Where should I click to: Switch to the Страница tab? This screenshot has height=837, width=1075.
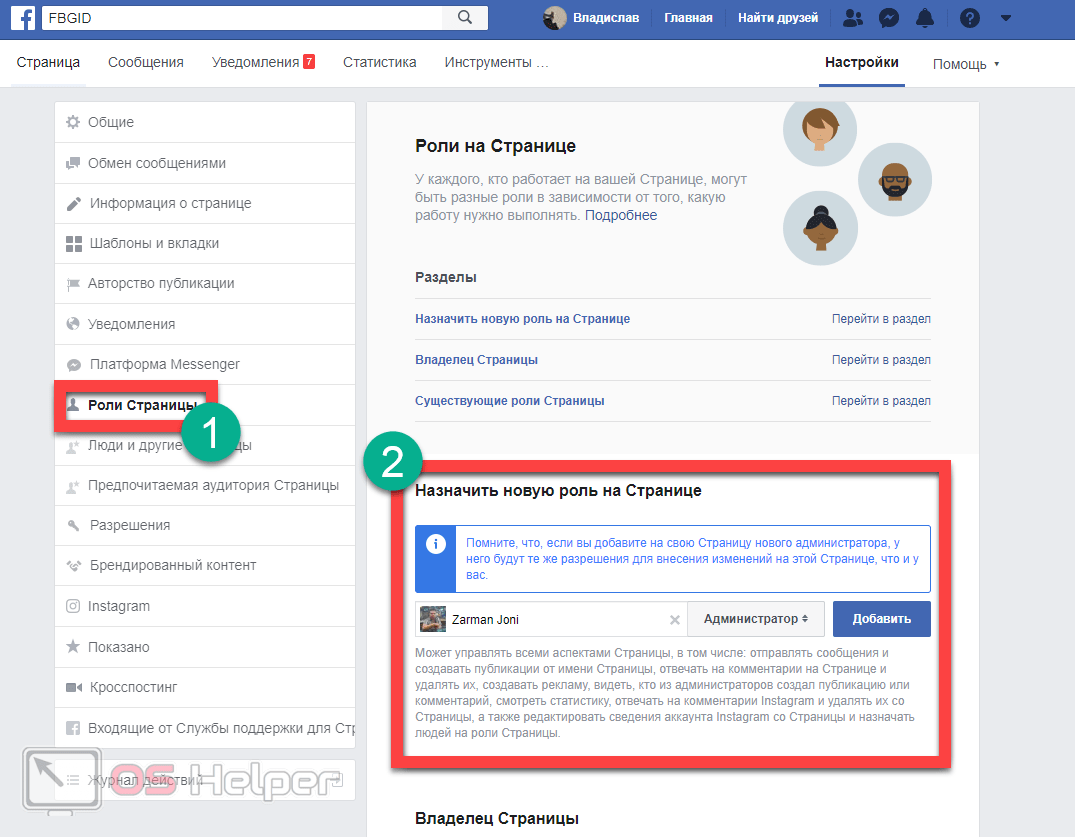pyautogui.click(x=48, y=62)
